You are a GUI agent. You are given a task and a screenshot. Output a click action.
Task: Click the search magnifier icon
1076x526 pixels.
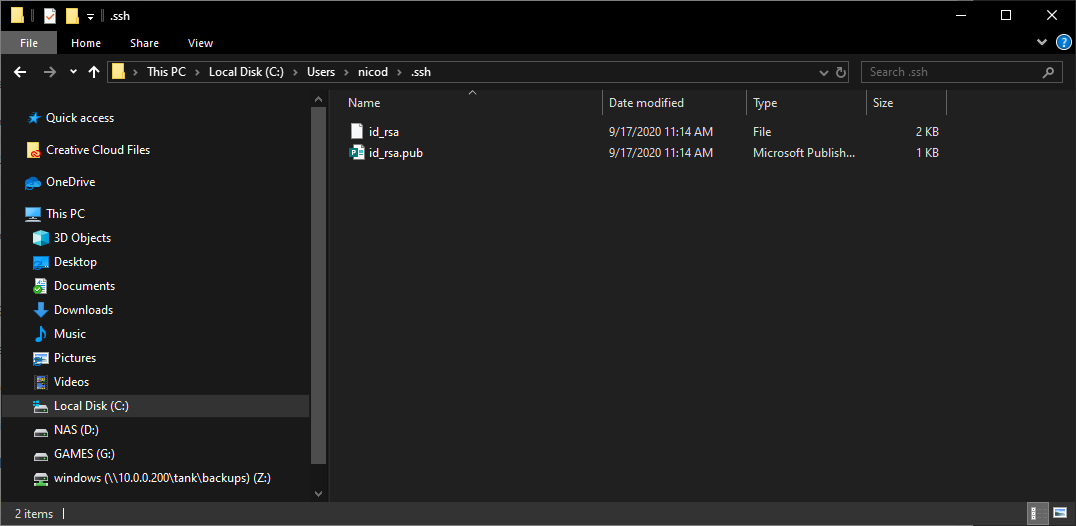[1048, 71]
